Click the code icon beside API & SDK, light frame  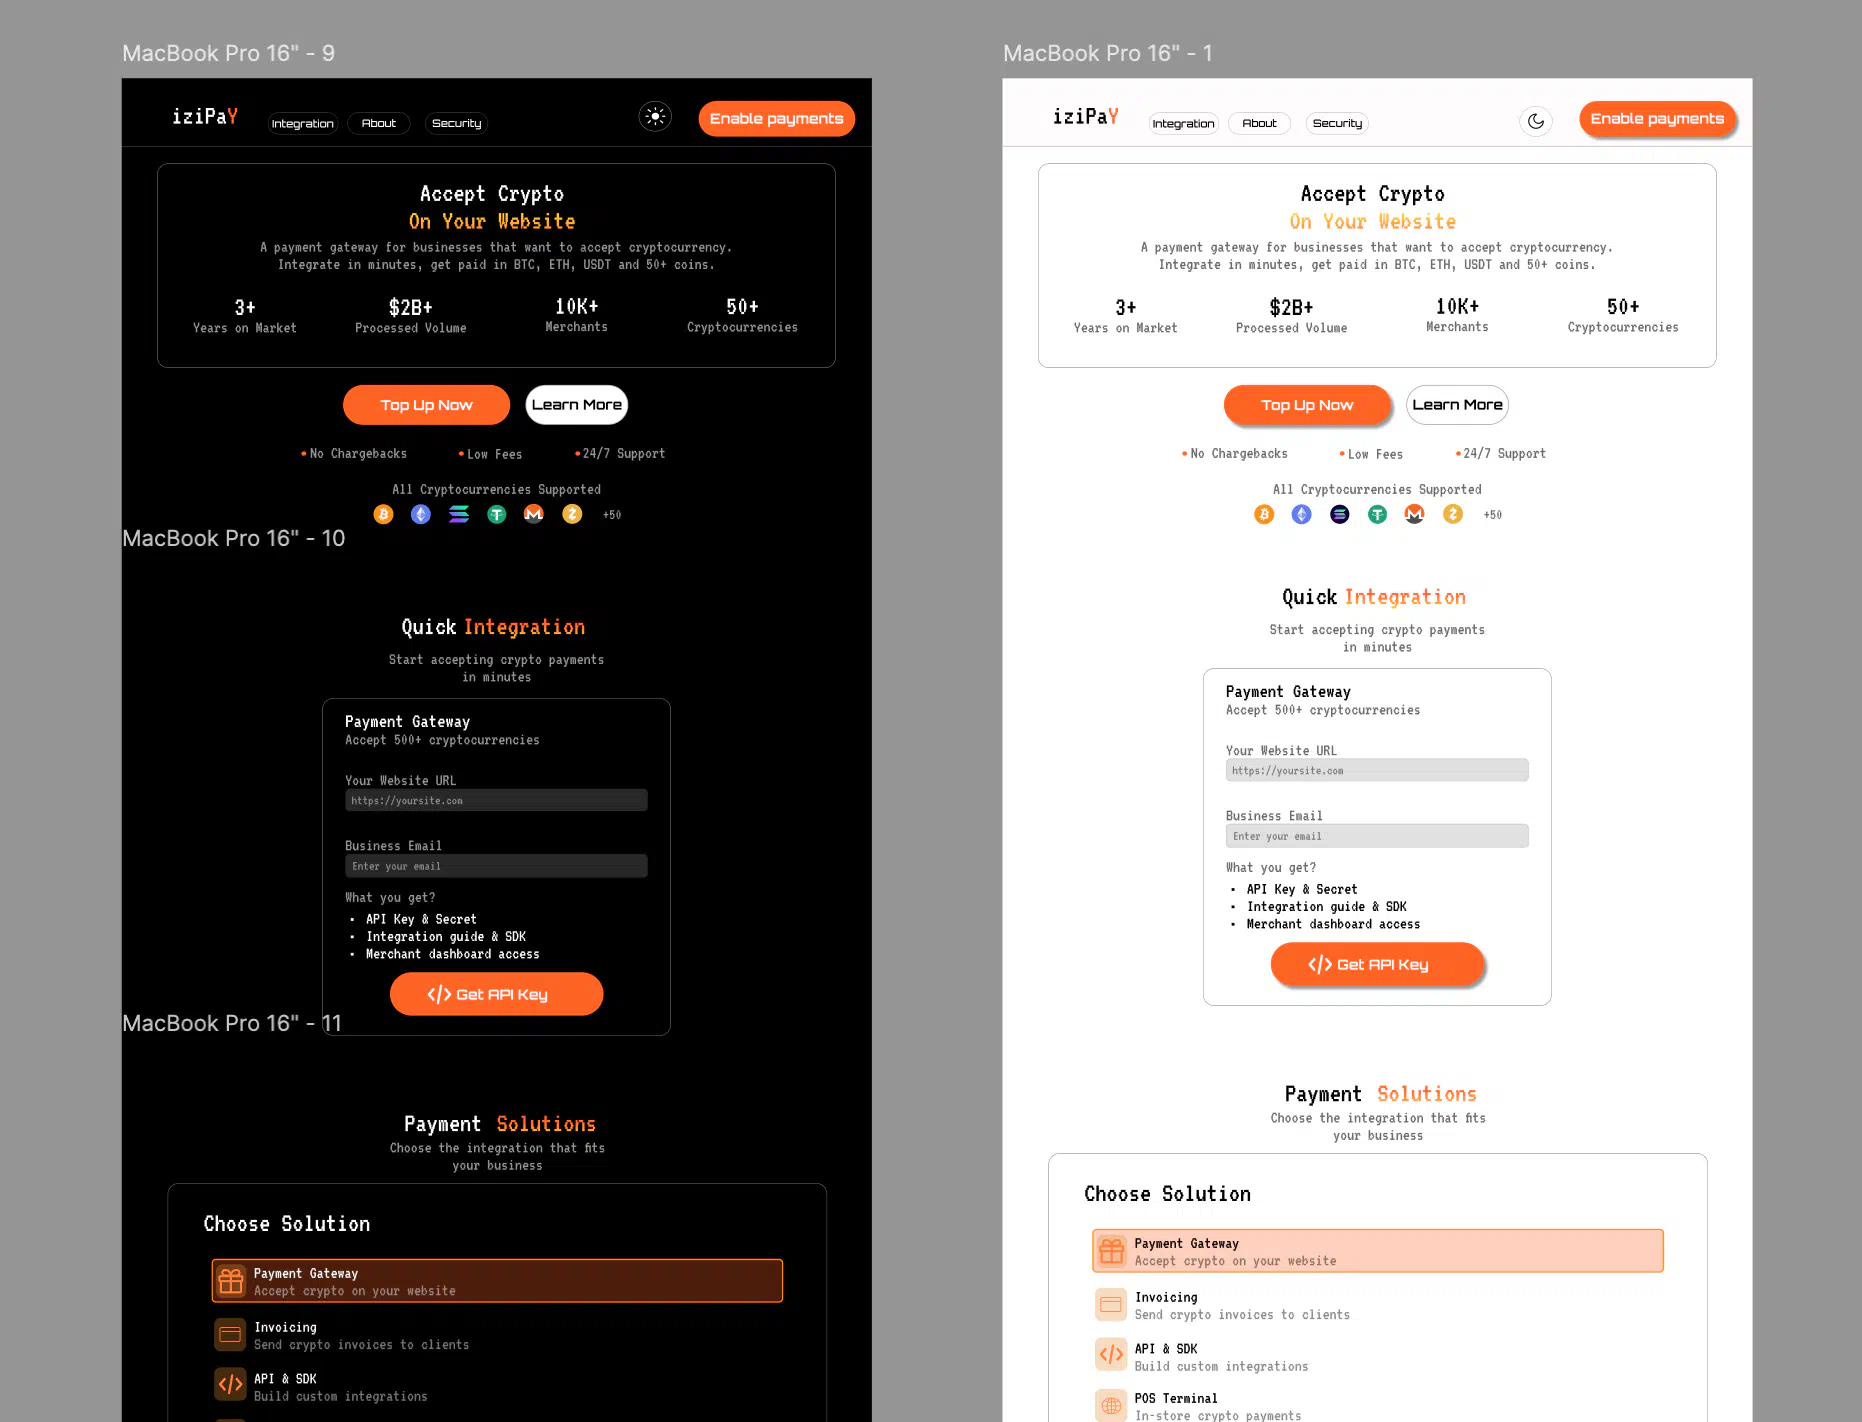(x=1111, y=1355)
